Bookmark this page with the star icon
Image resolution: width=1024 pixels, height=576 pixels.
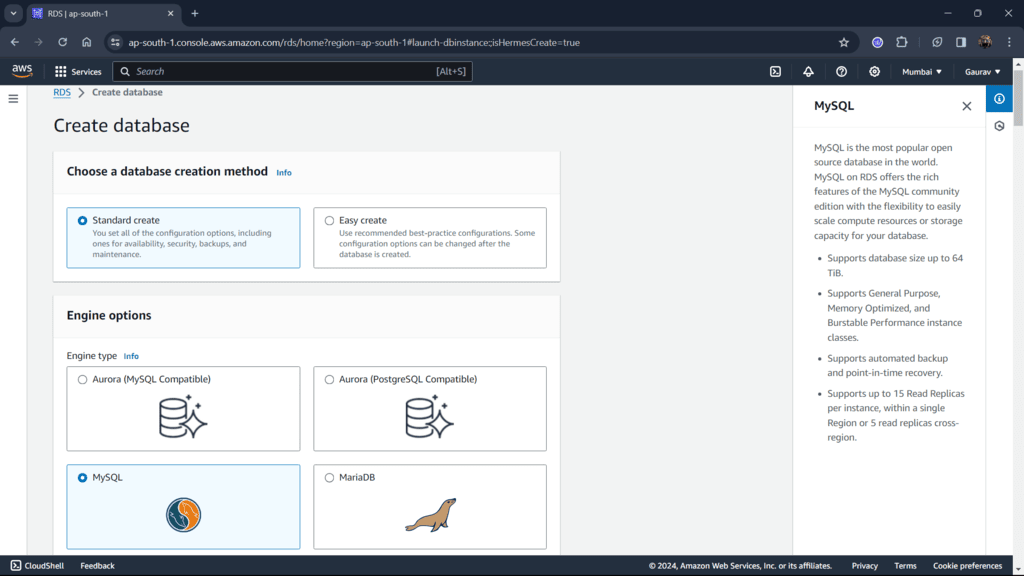click(x=844, y=42)
